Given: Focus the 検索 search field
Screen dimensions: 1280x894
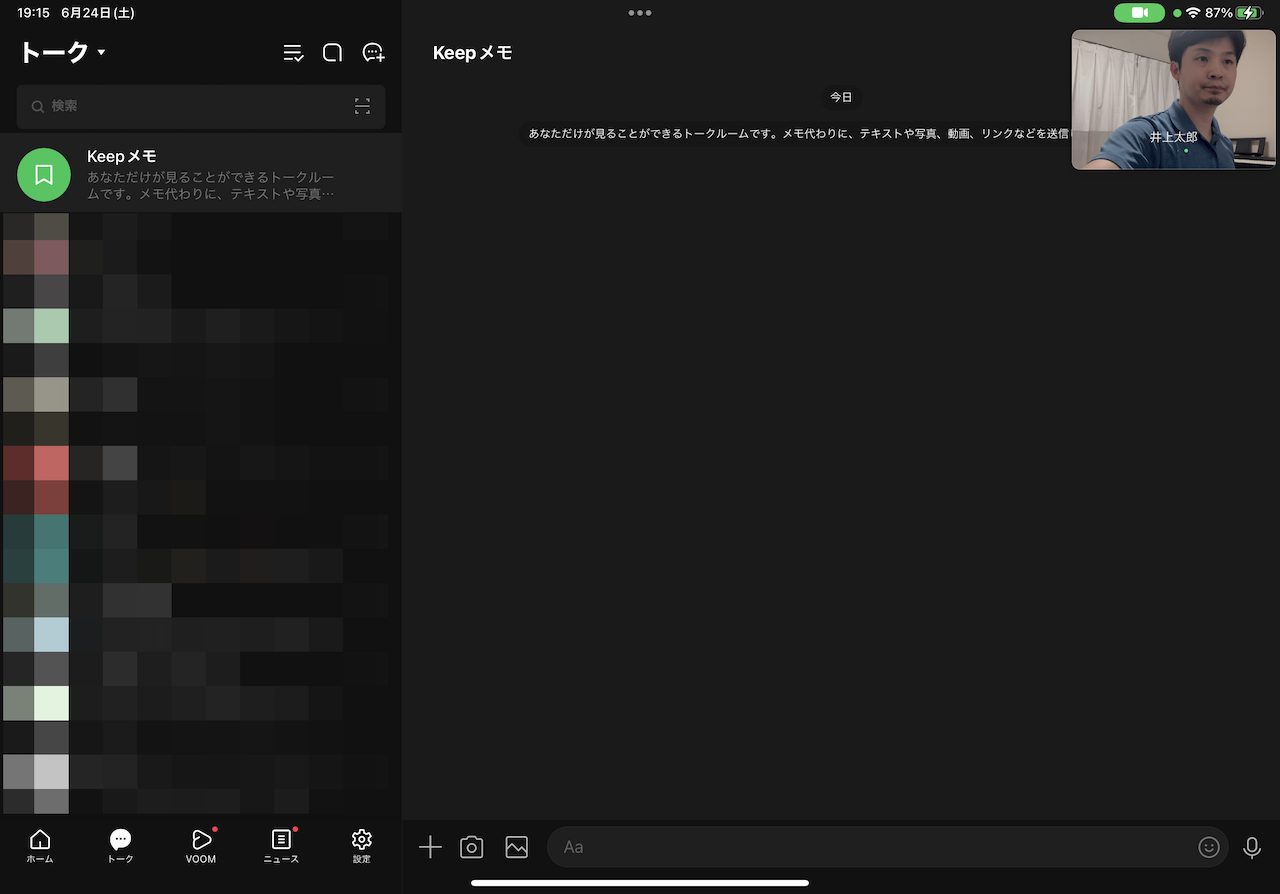Looking at the screenshot, I should tap(201, 106).
